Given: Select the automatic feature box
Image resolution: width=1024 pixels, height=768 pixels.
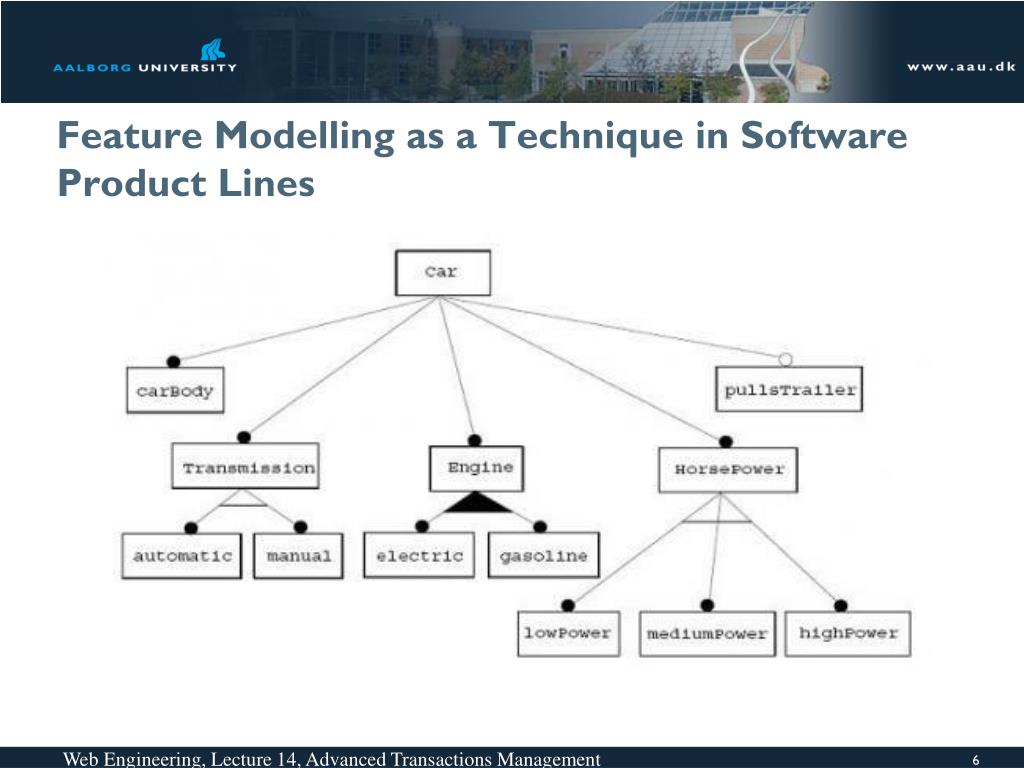Looking at the screenshot, I should tap(182, 556).
